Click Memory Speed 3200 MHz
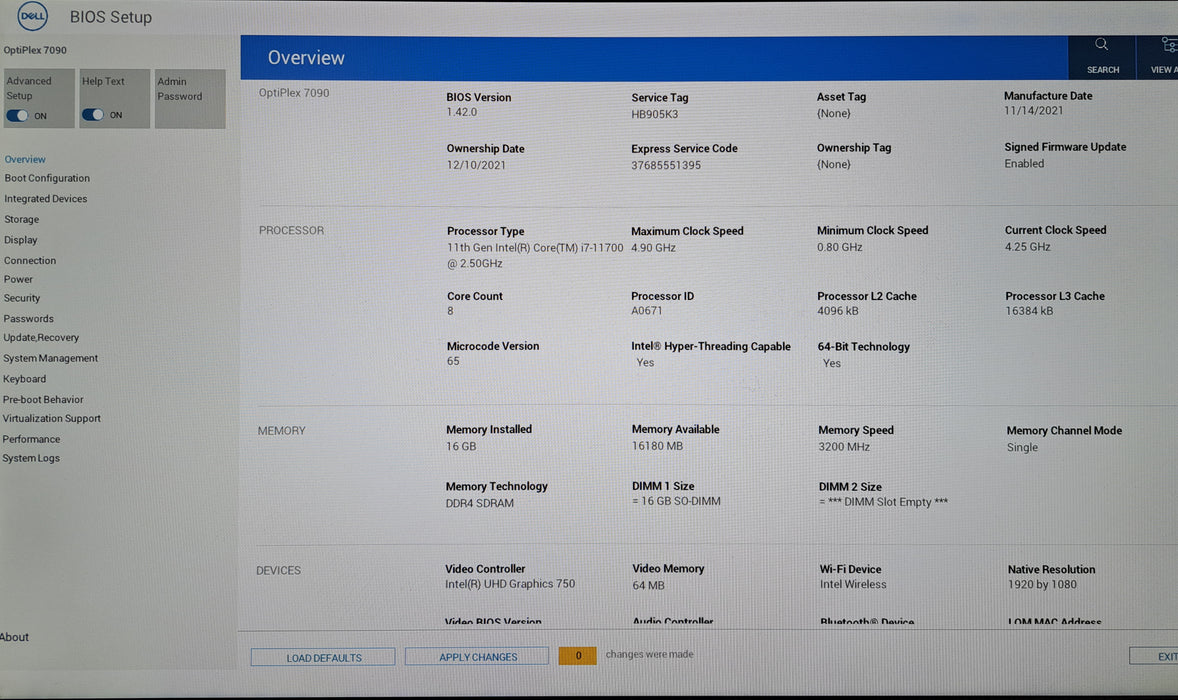This screenshot has width=1178, height=700. [844, 447]
